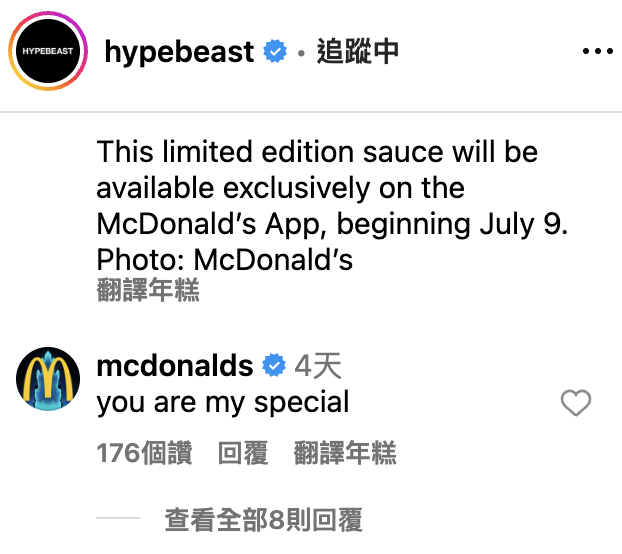Reply to the comment with 回覆
Viewport: 622px width, 554px height.
click(x=243, y=453)
